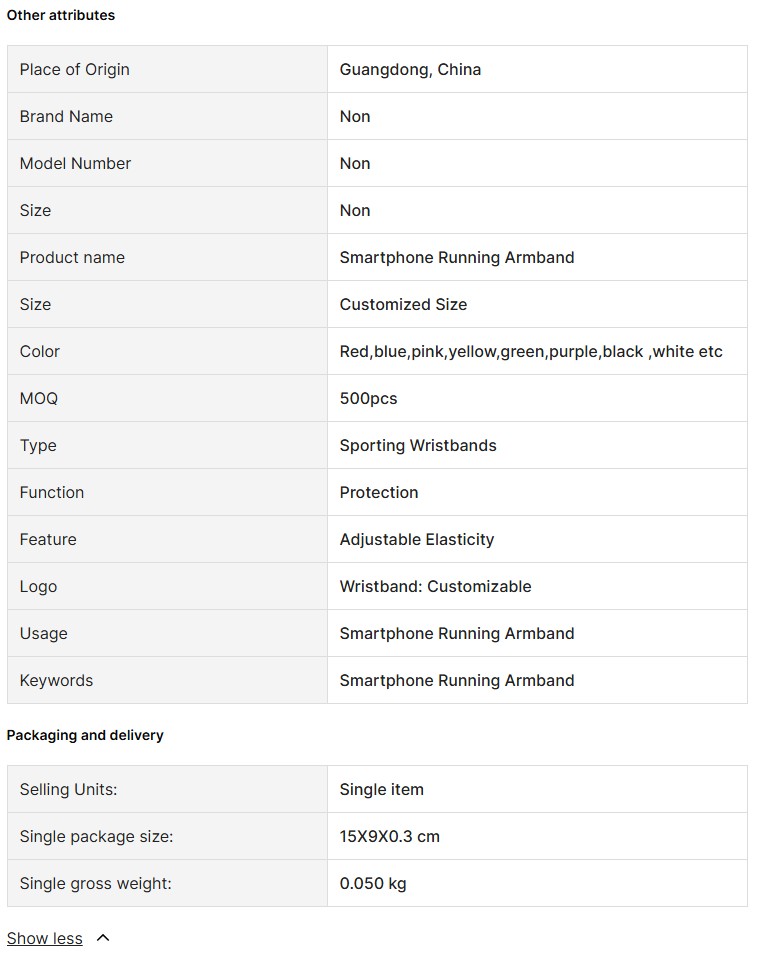The image size is (759, 966).
Task: Select the Keywords row value text
Action: pos(457,681)
